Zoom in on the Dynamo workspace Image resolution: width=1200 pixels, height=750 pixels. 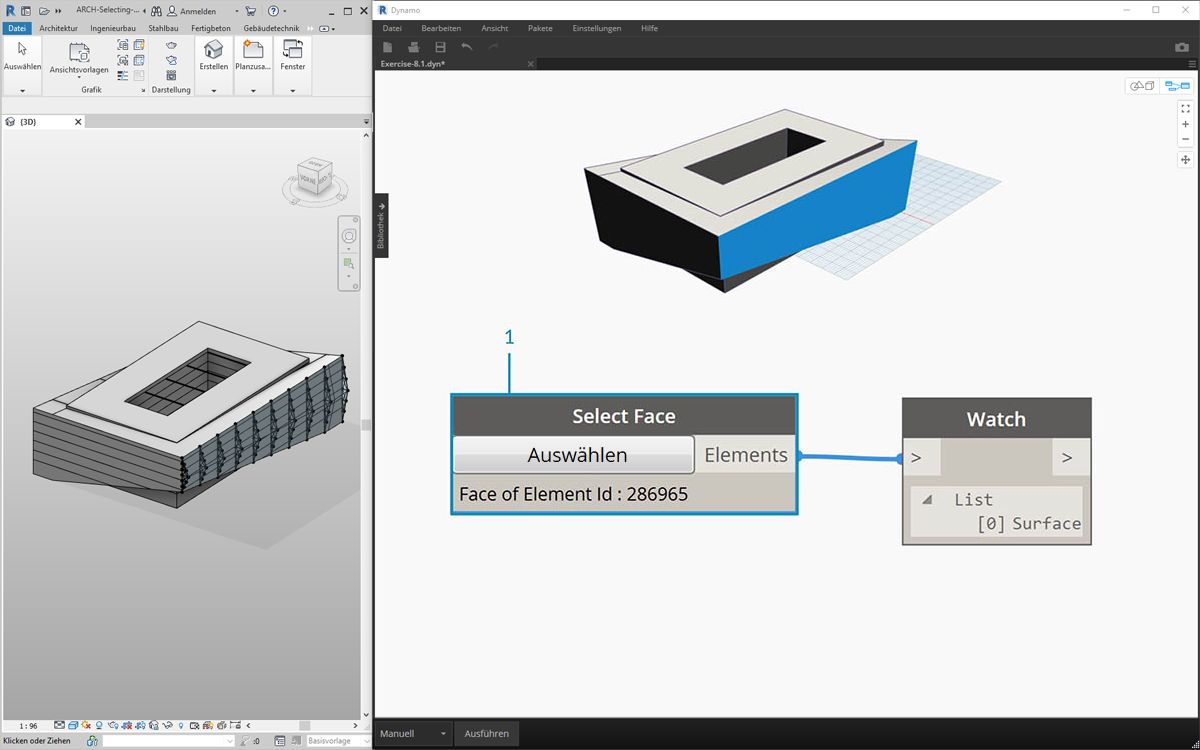(1185, 124)
